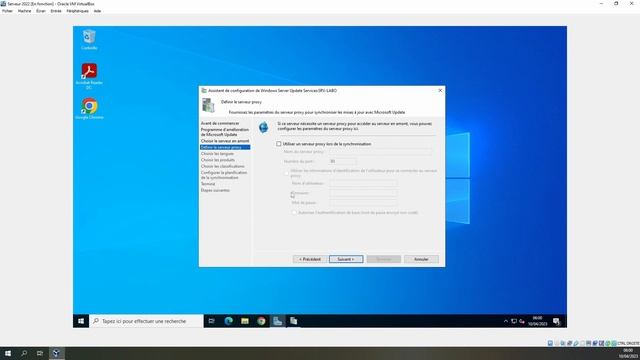Open the Périphériques menu
The image size is (640, 360).
pos(78,11)
